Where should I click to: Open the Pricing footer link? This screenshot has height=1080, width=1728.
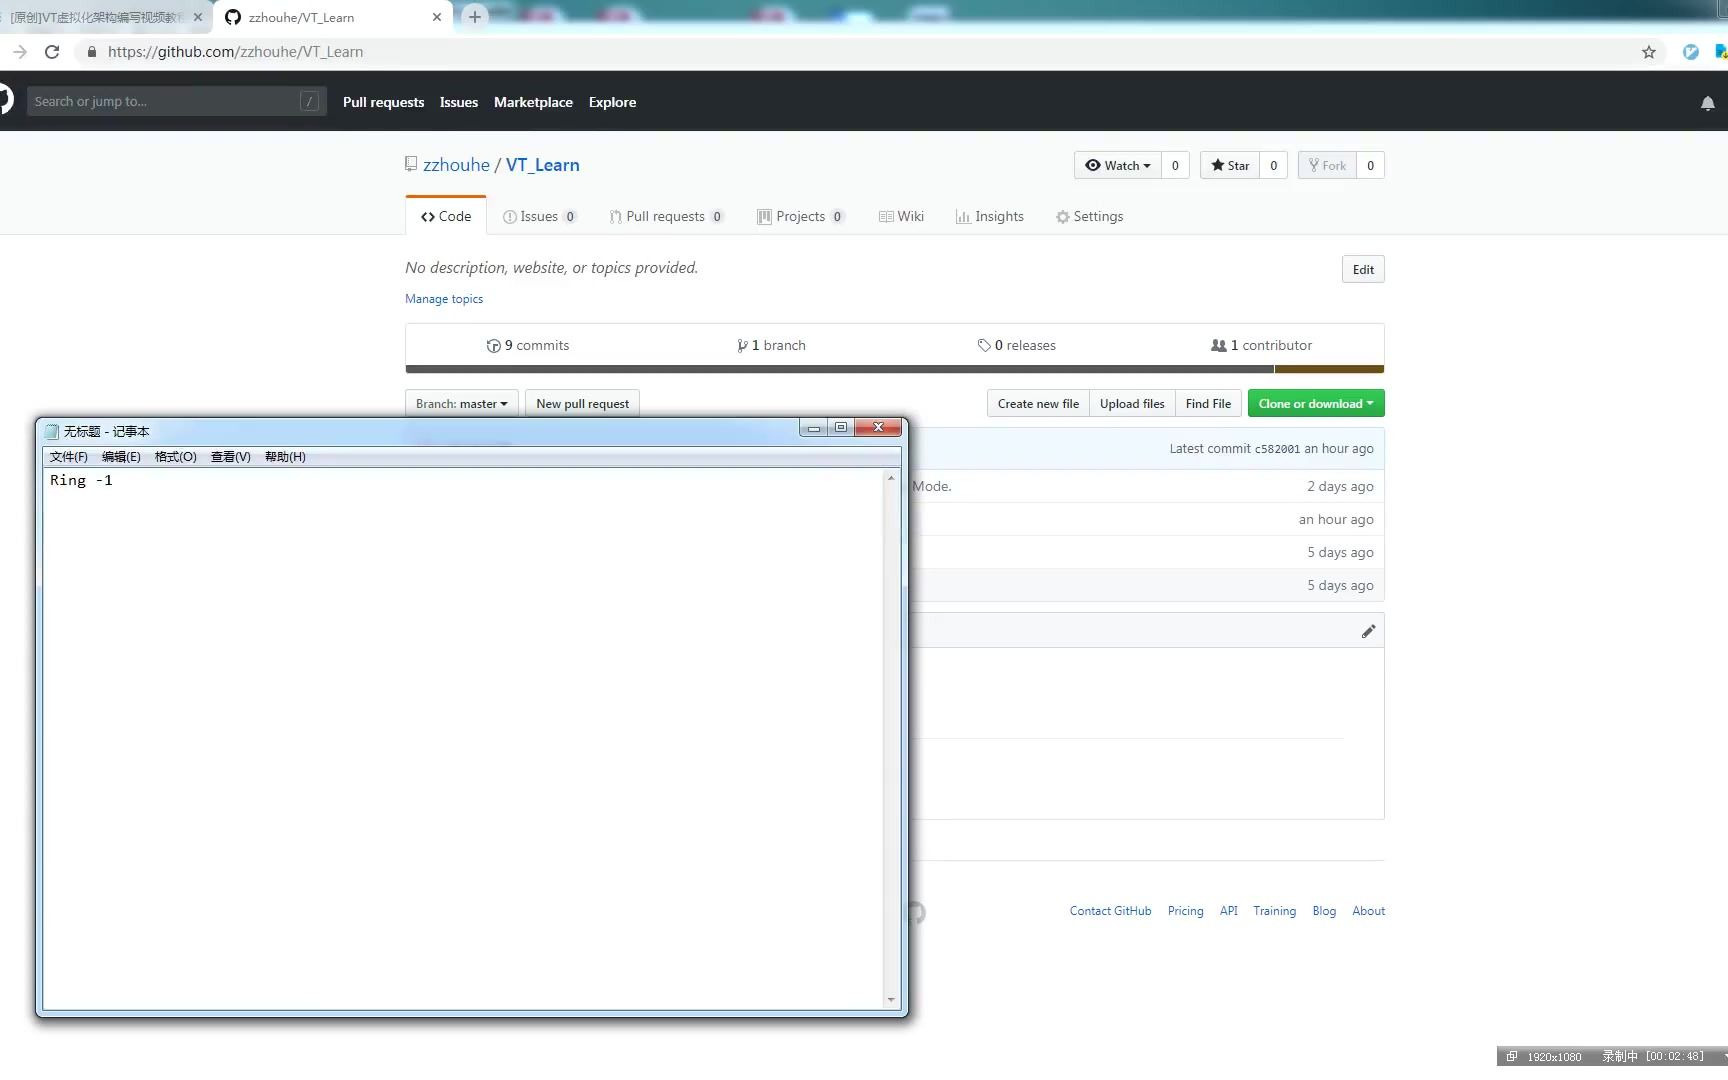pyautogui.click(x=1185, y=911)
